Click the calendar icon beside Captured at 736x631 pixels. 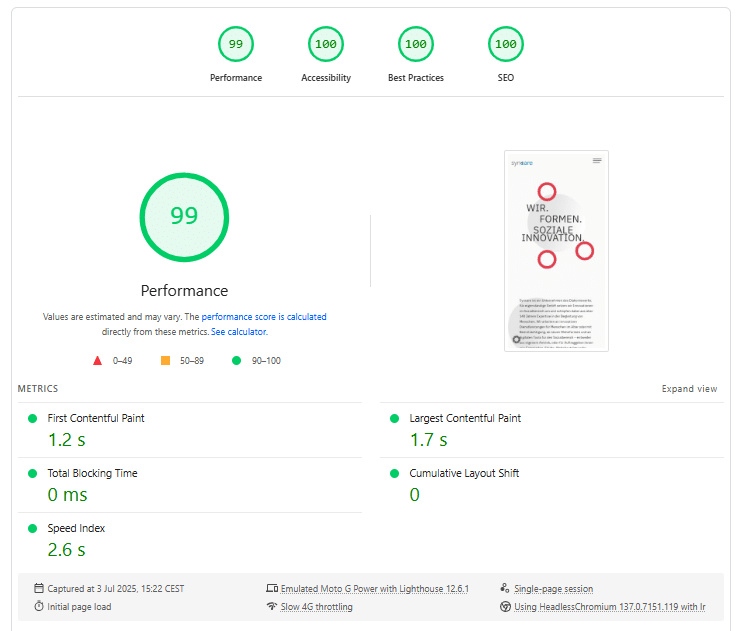pos(39,588)
